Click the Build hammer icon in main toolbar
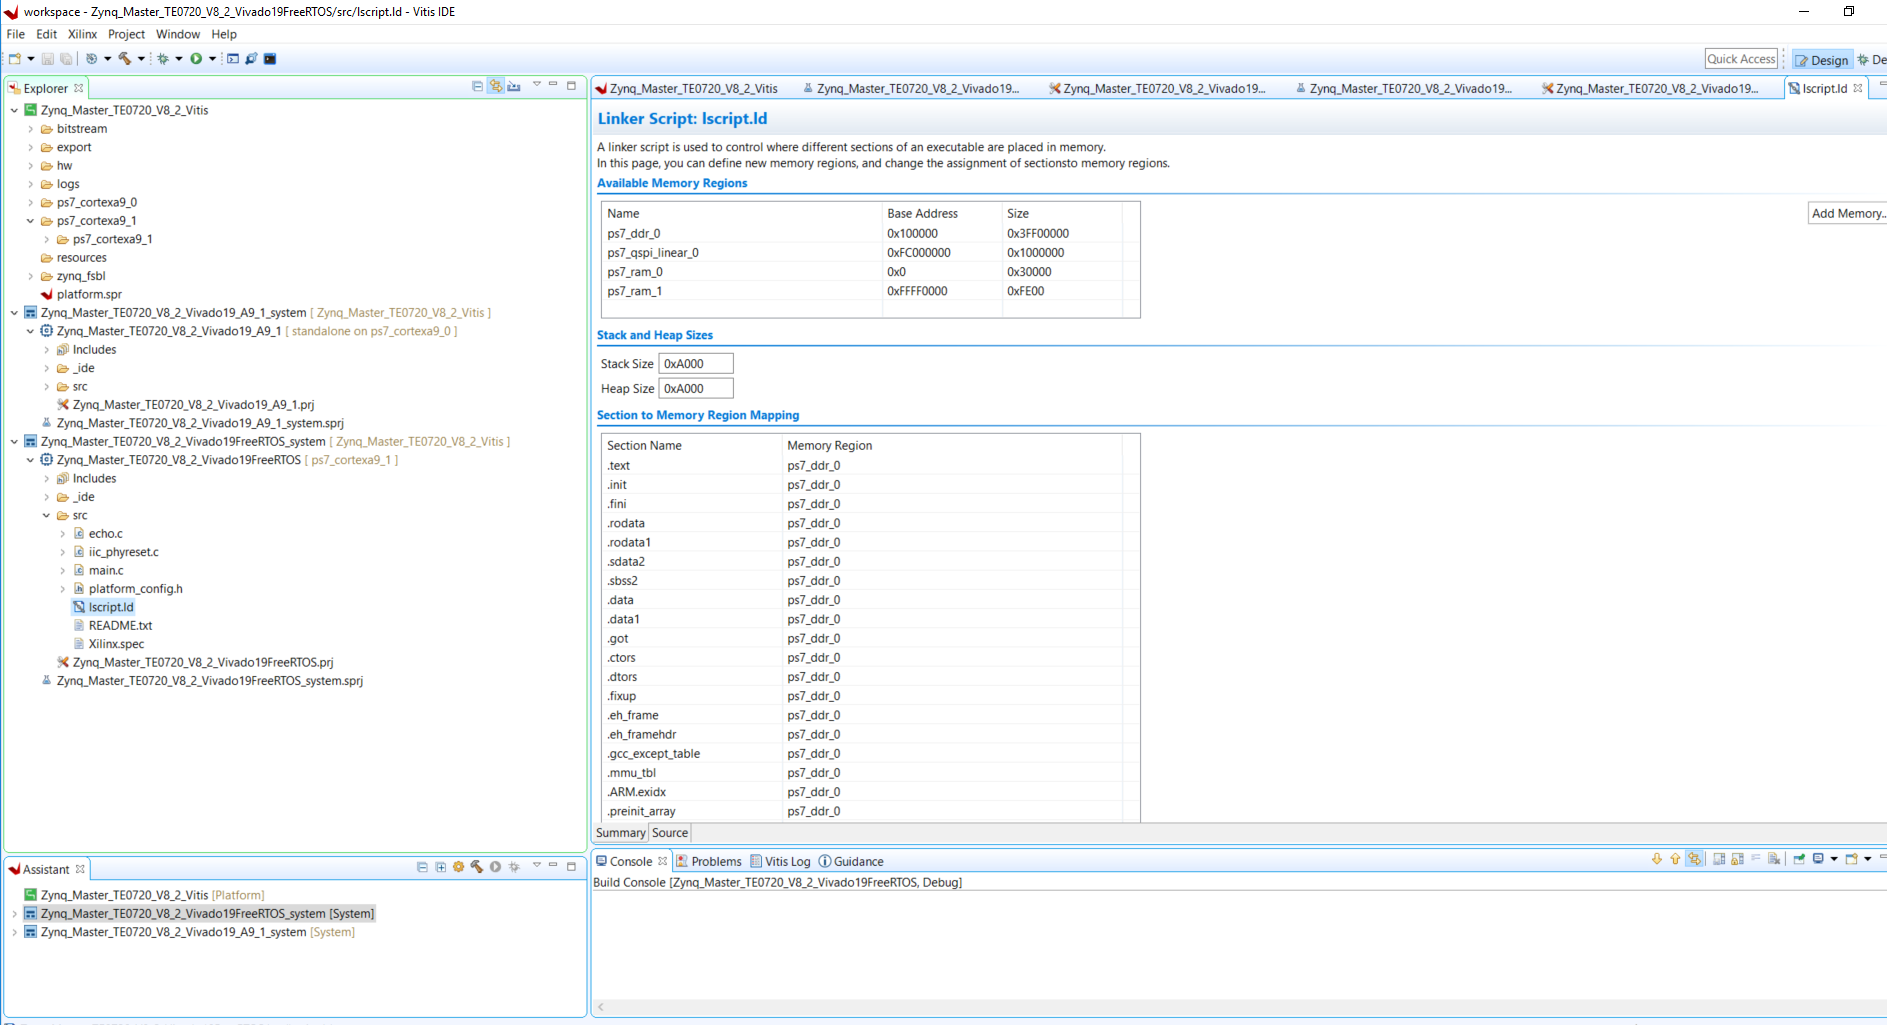The width and height of the screenshot is (1887, 1025). point(125,59)
